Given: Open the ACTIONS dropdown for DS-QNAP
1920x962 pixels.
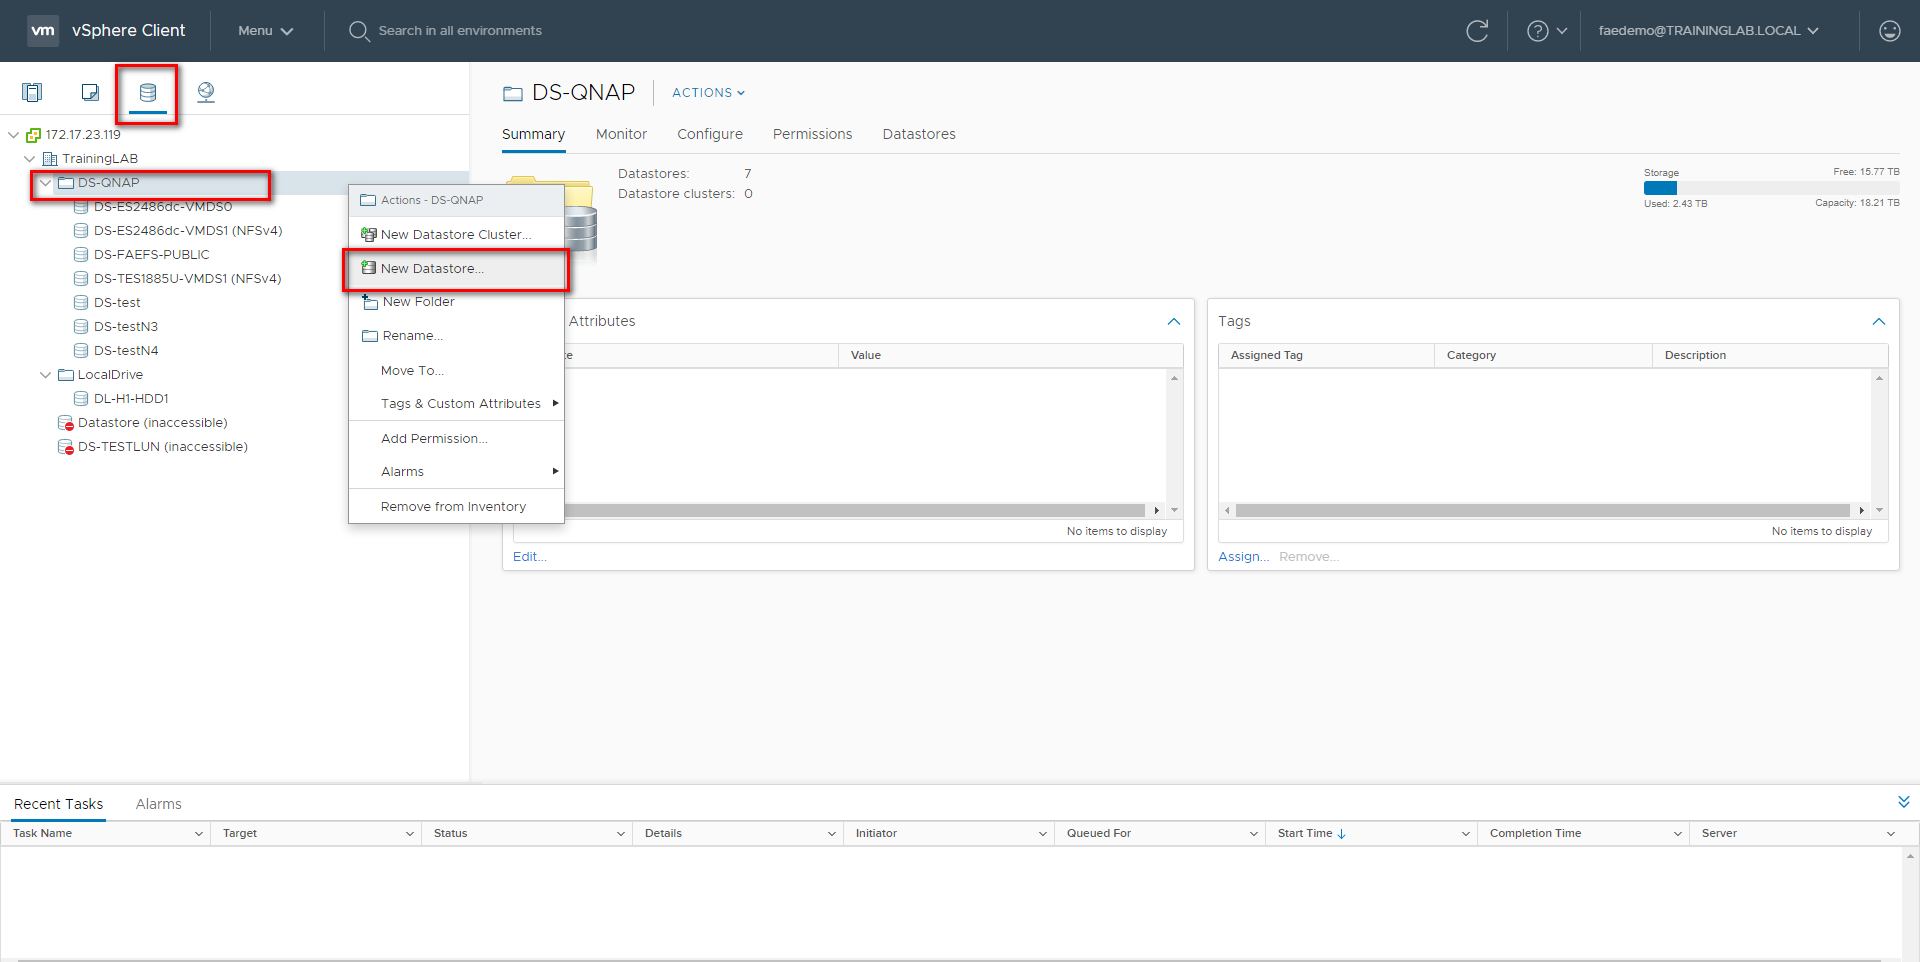Looking at the screenshot, I should (709, 93).
